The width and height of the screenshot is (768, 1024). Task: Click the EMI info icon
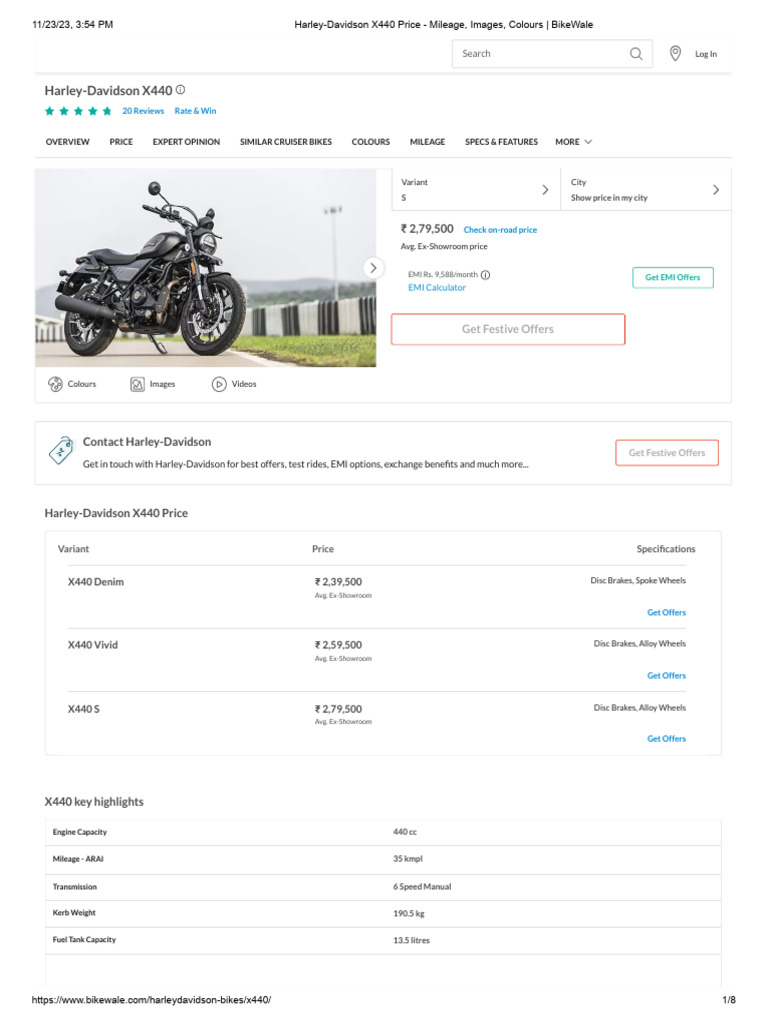click(x=485, y=275)
